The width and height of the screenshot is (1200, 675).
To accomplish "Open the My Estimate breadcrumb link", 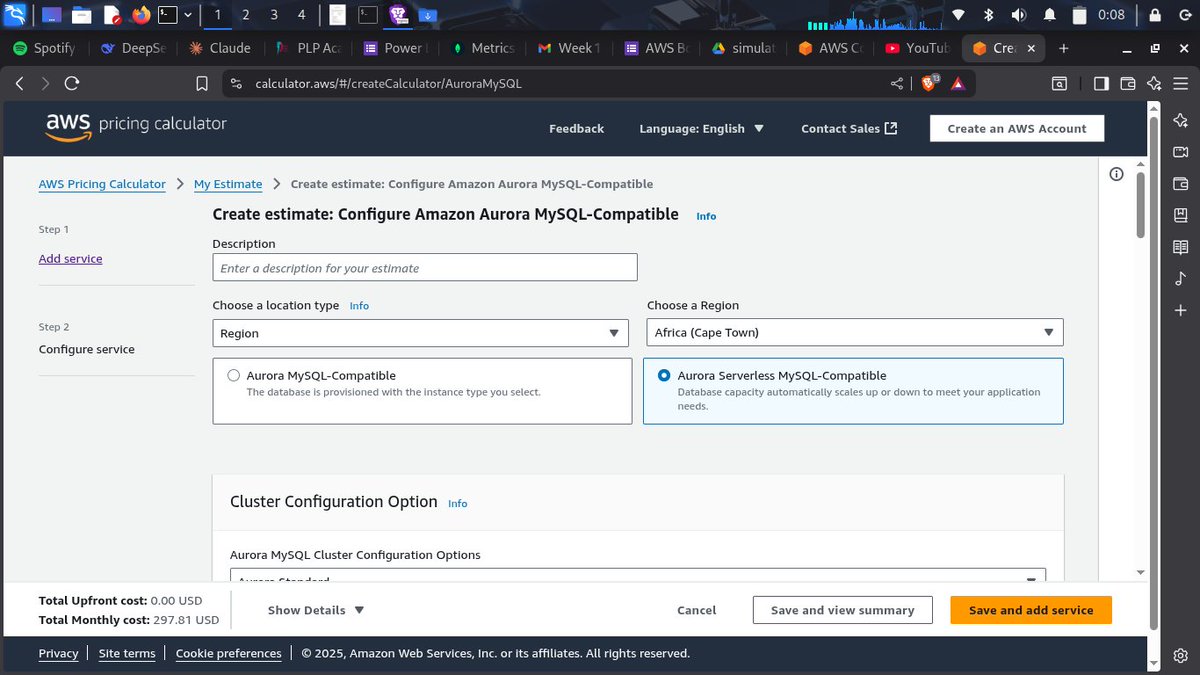I will pyautogui.click(x=228, y=184).
